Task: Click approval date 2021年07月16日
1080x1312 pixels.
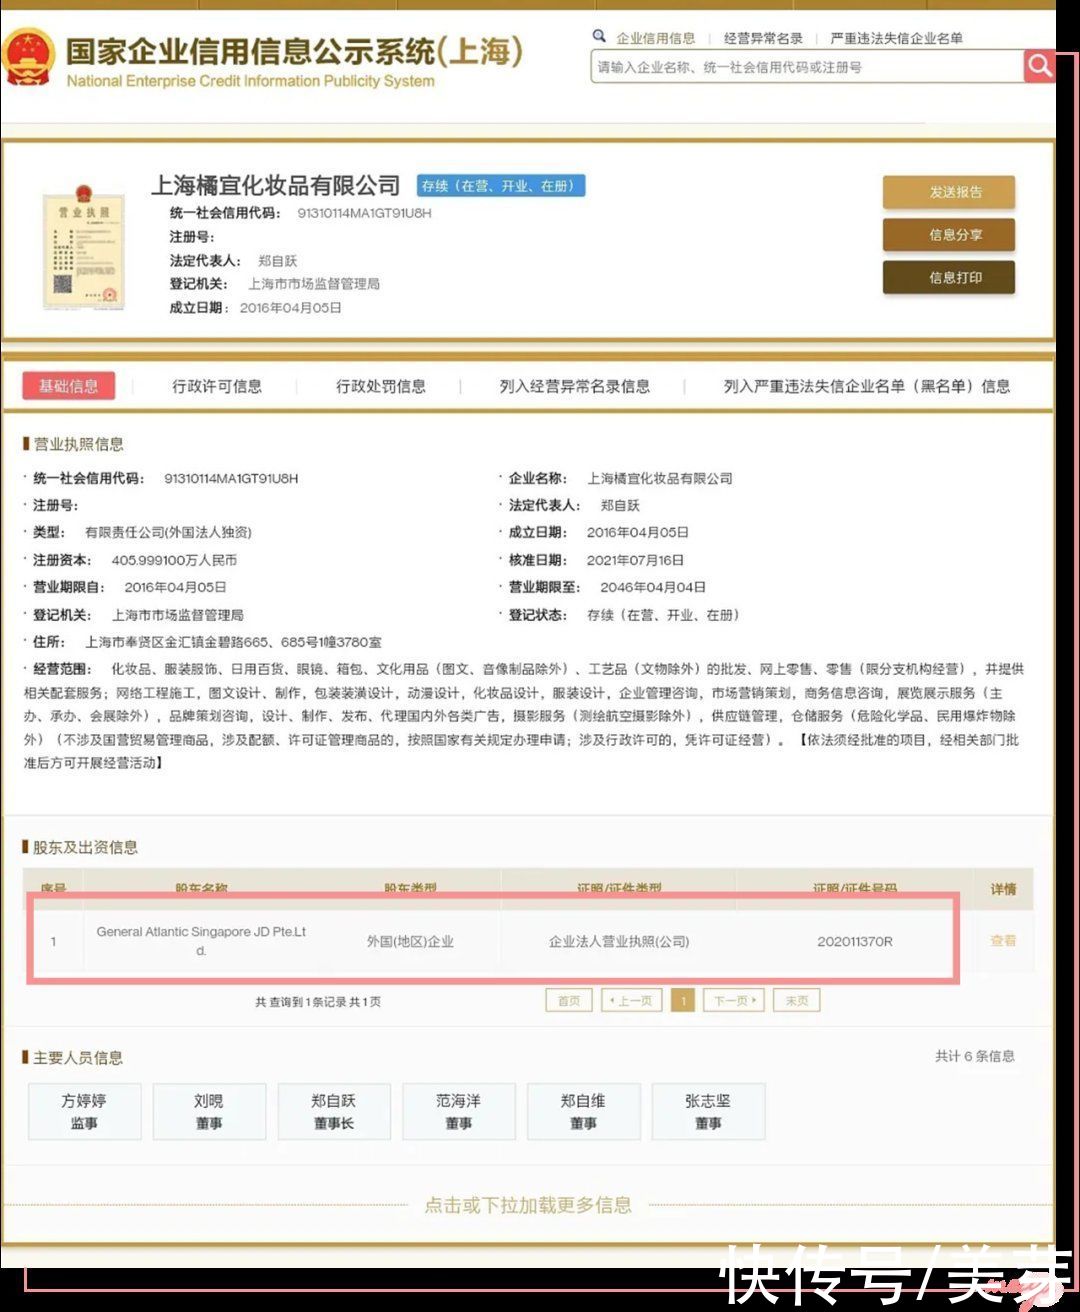Action: [635, 560]
